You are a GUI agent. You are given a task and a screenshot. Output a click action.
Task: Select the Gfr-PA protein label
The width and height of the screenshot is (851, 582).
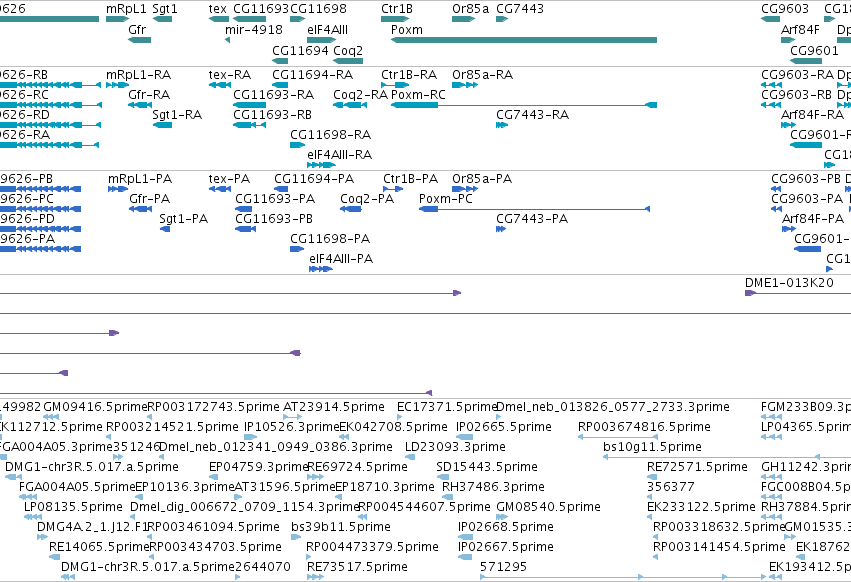coord(150,199)
